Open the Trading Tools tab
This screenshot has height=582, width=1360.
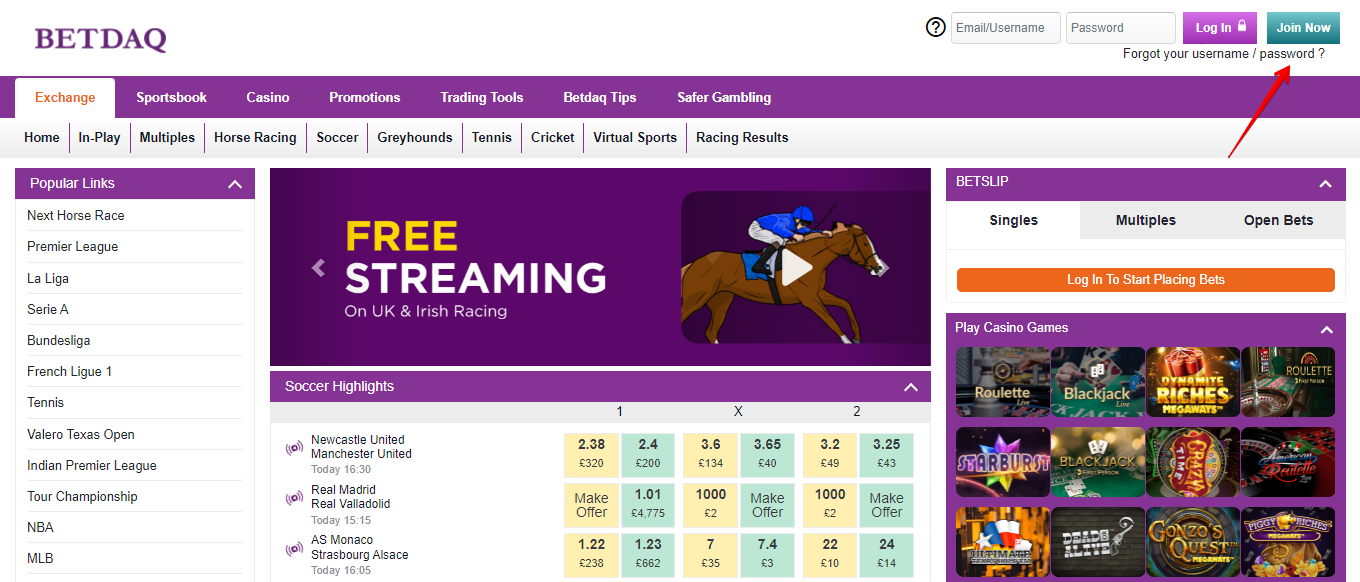coord(482,97)
